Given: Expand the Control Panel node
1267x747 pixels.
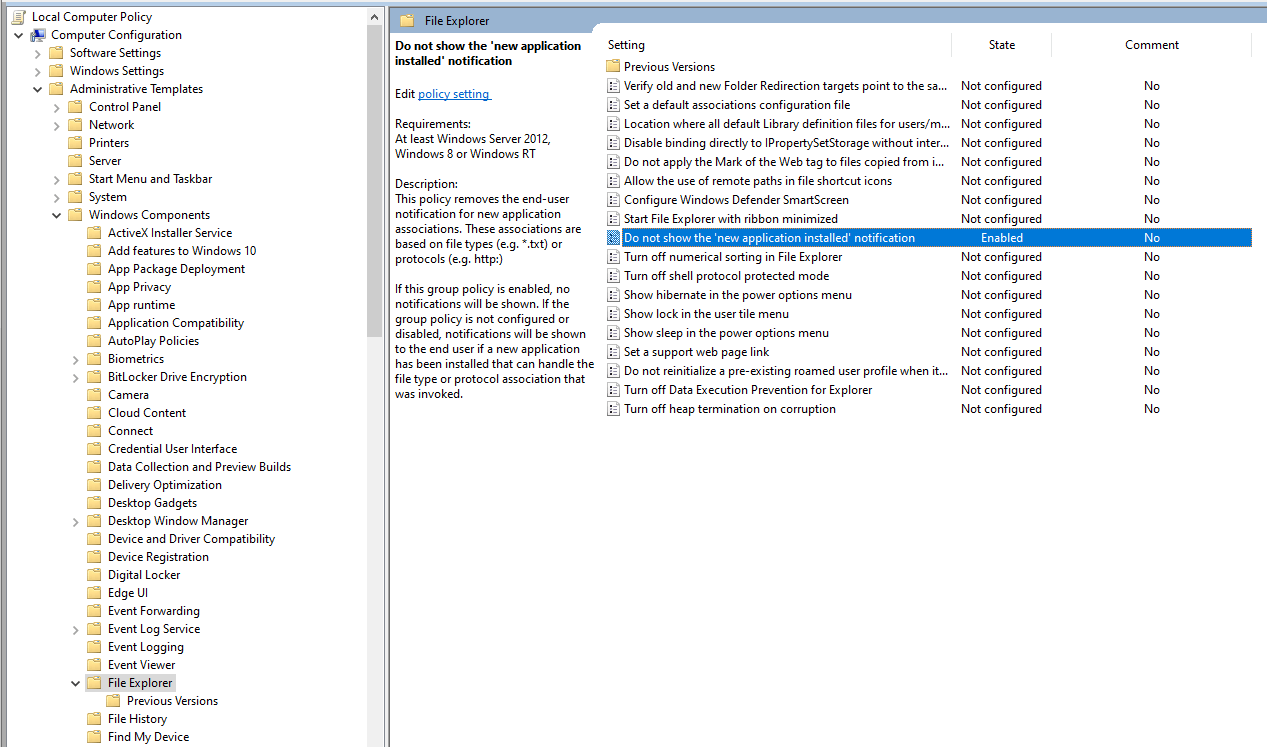Looking at the screenshot, I should tap(57, 107).
